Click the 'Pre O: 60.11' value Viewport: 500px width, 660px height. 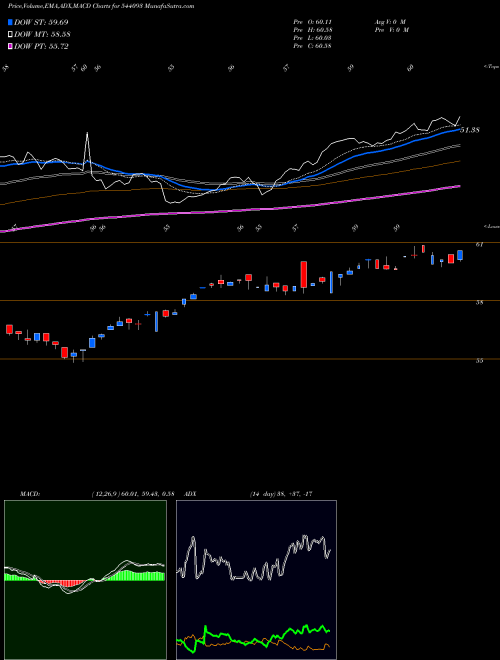click(x=312, y=22)
